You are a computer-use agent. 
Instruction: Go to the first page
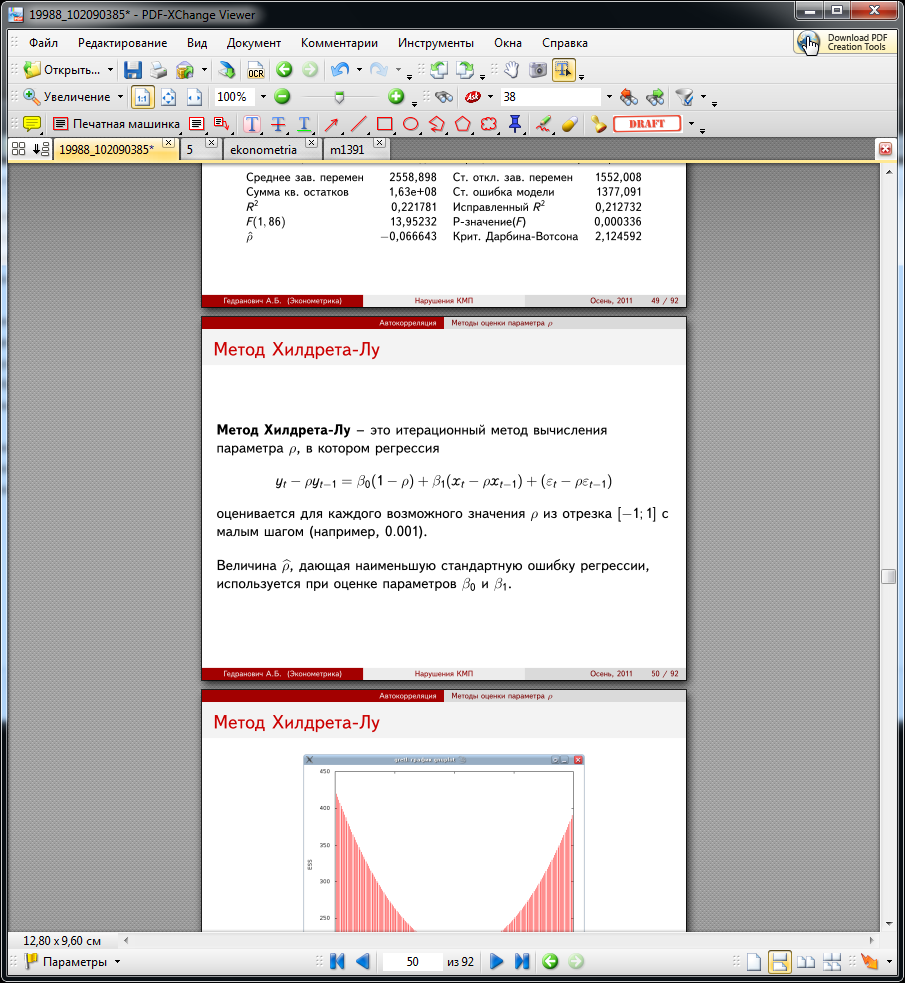337,962
